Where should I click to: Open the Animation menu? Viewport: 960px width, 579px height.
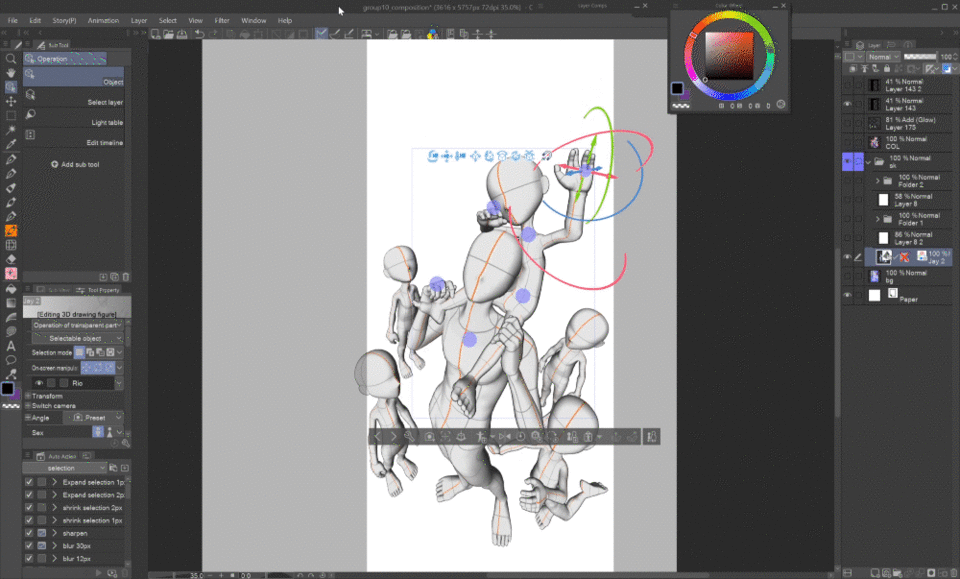tap(103, 20)
